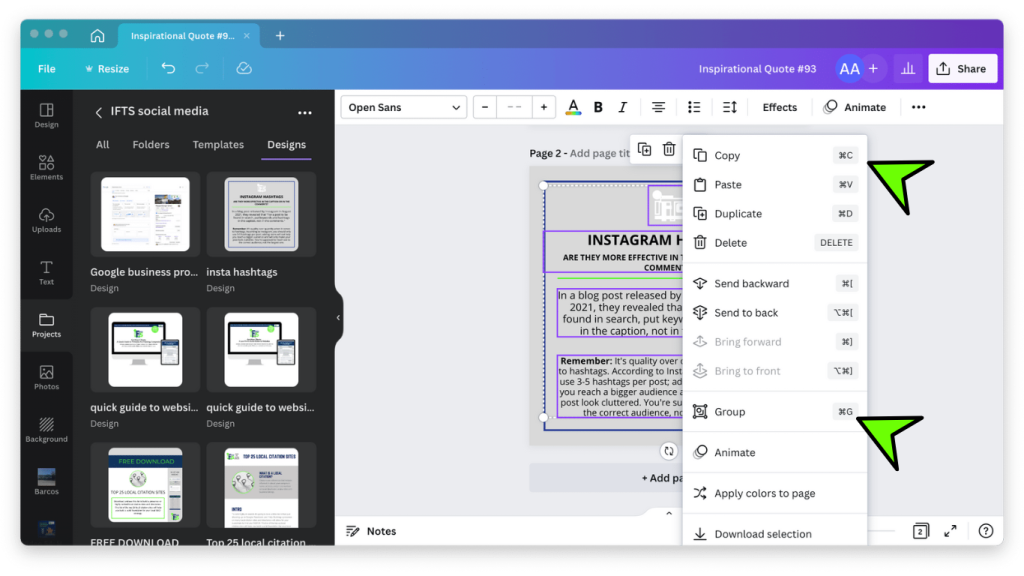Switch to the Designs tab
The width and height of the screenshot is (1024, 576).
[286, 144]
